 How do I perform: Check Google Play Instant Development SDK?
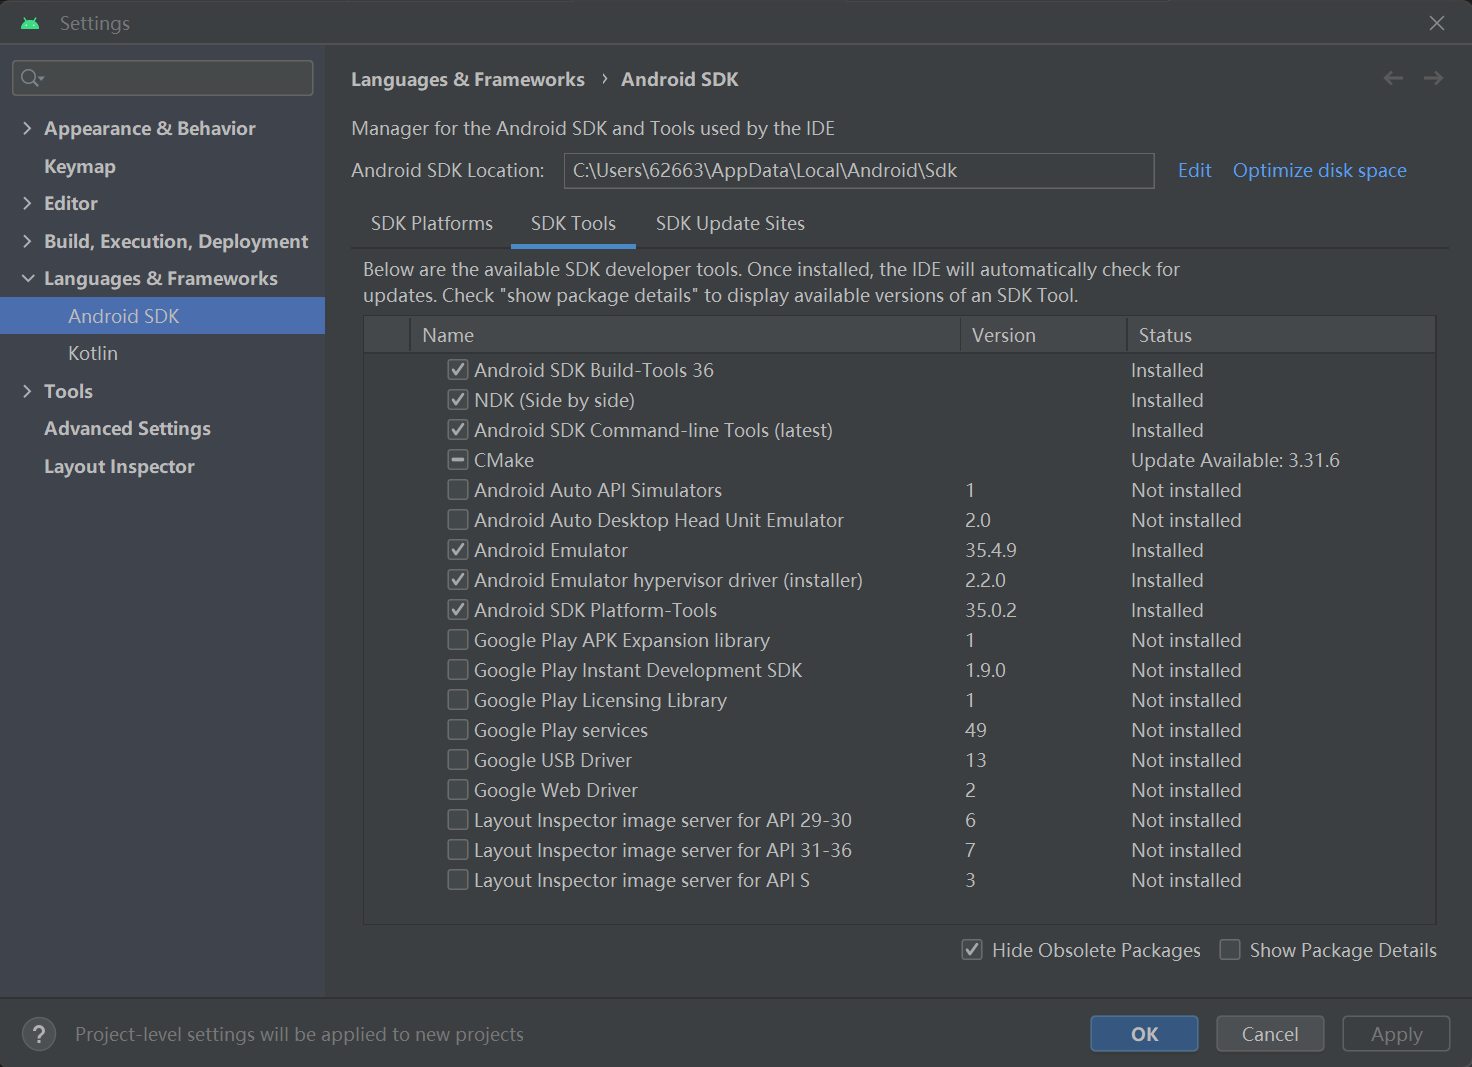(x=458, y=670)
